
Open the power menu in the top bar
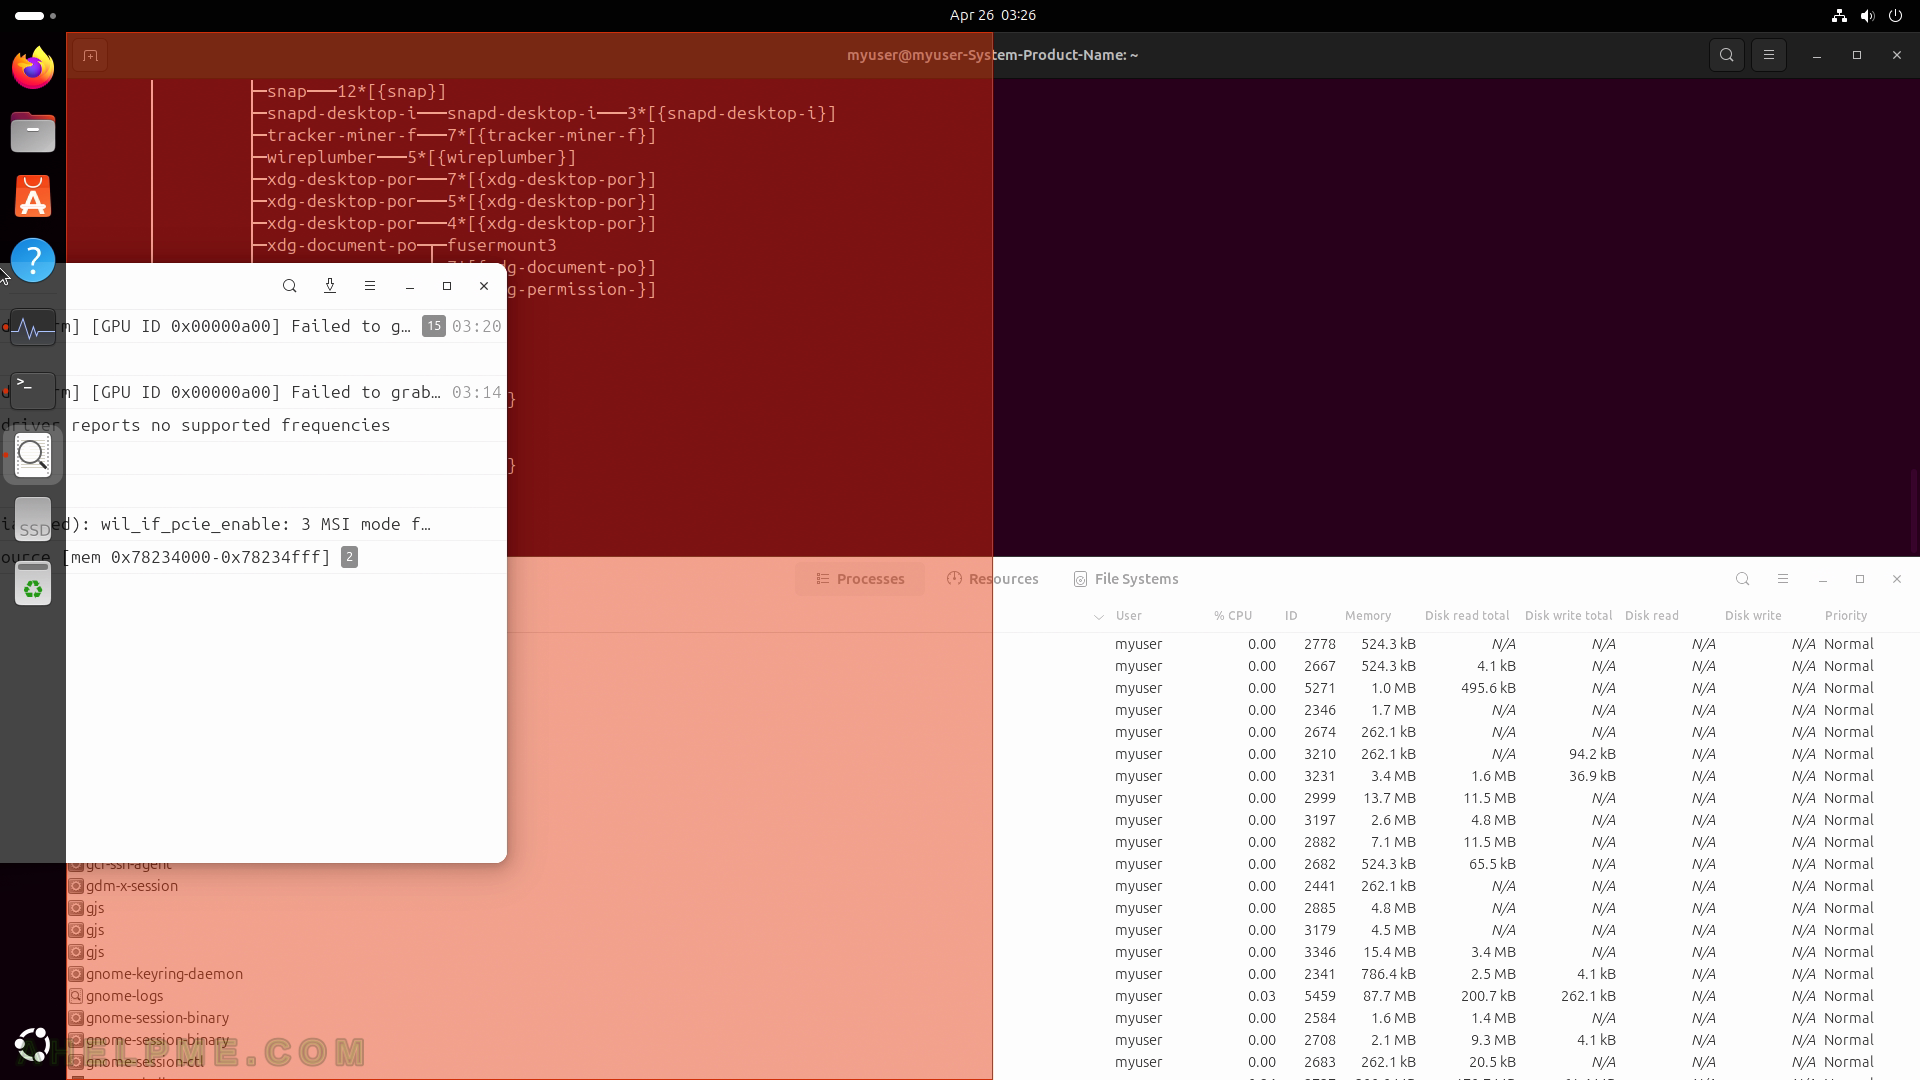pyautogui.click(x=1895, y=15)
